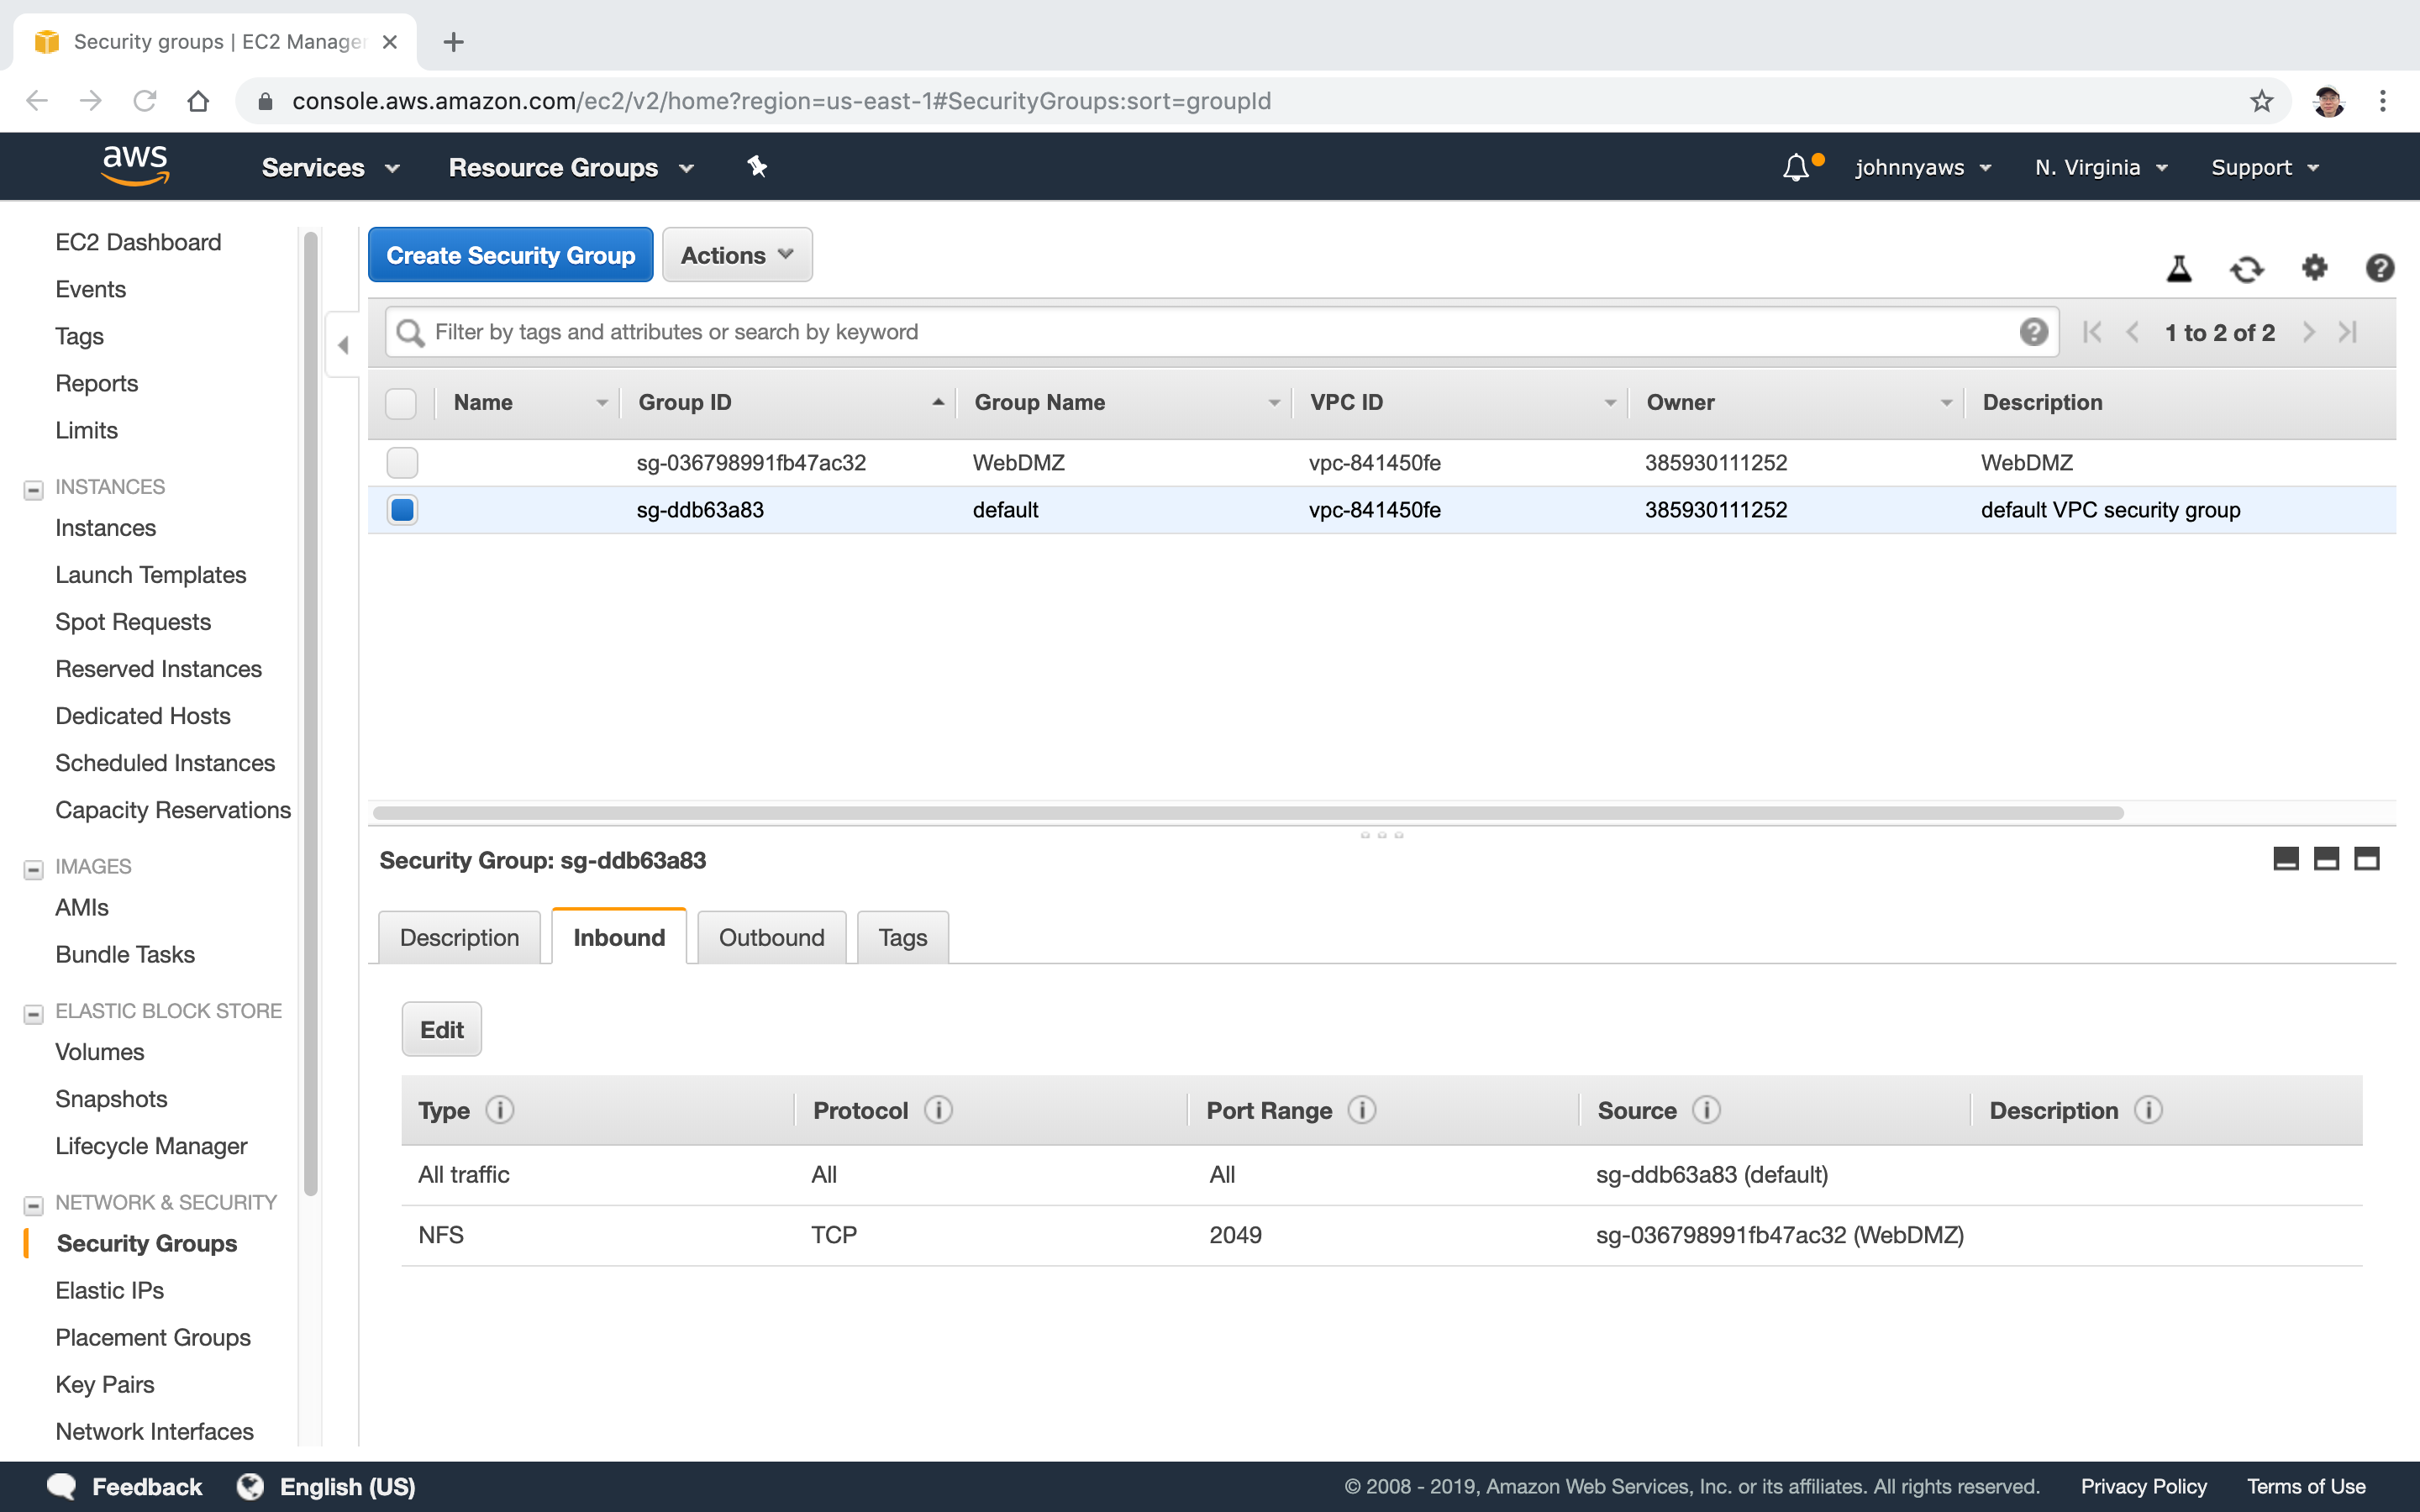Go to previous page of results
2420x1512 pixels.
(2132, 332)
